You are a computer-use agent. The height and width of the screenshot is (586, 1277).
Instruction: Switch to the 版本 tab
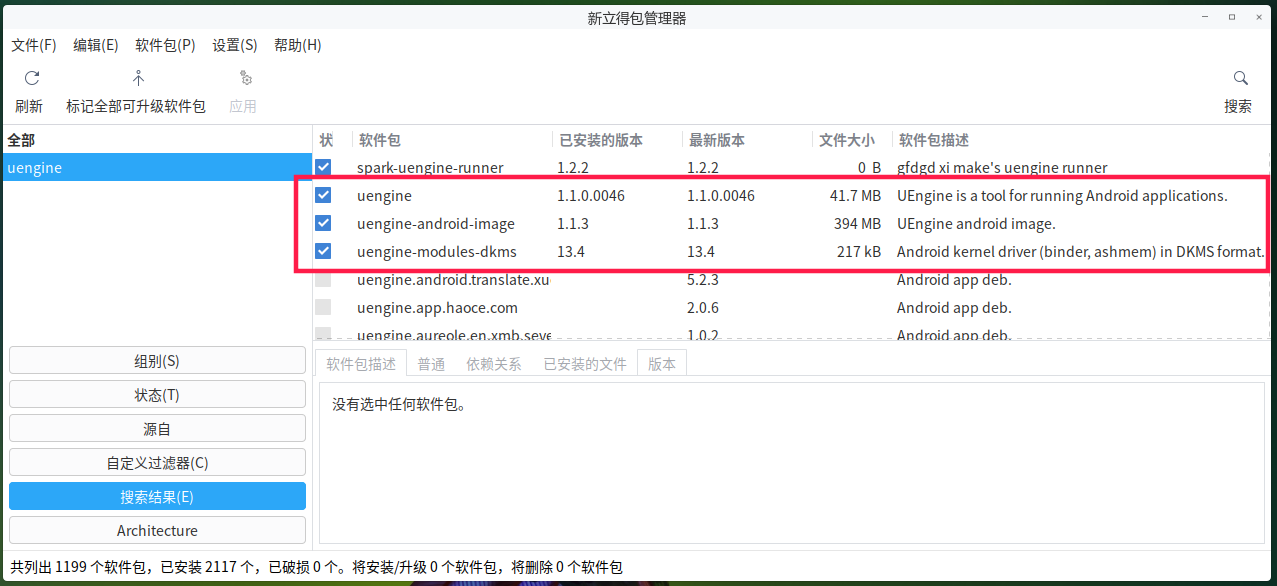(x=662, y=364)
